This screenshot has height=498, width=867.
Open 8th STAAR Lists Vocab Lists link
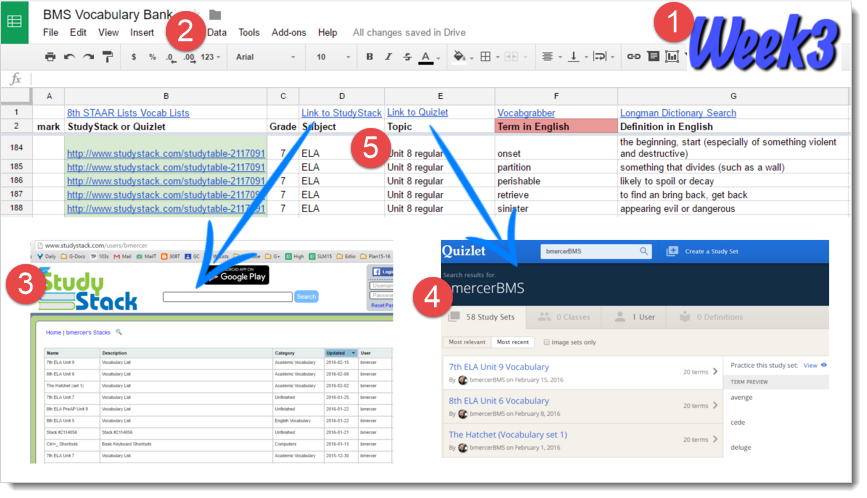pyautogui.click(x=128, y=113)
